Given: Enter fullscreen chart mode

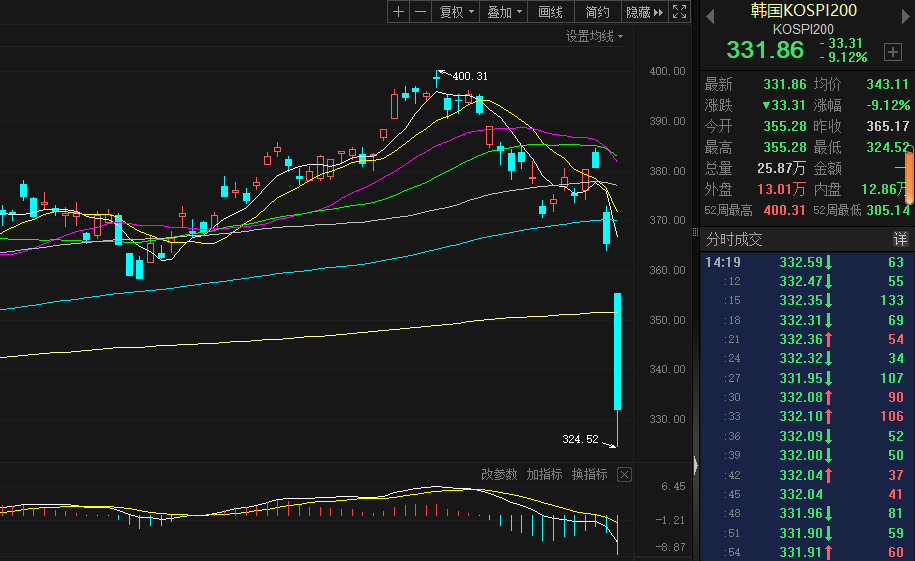Looking at the screenshot, I should [x=679, y=12].
